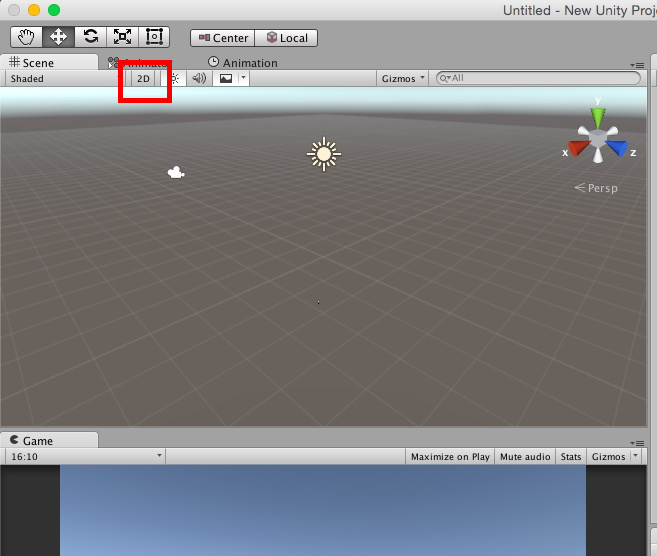Toggle scene audio speaker icon
This screenshot has height=556, width=657.
(x=199, y=79)
